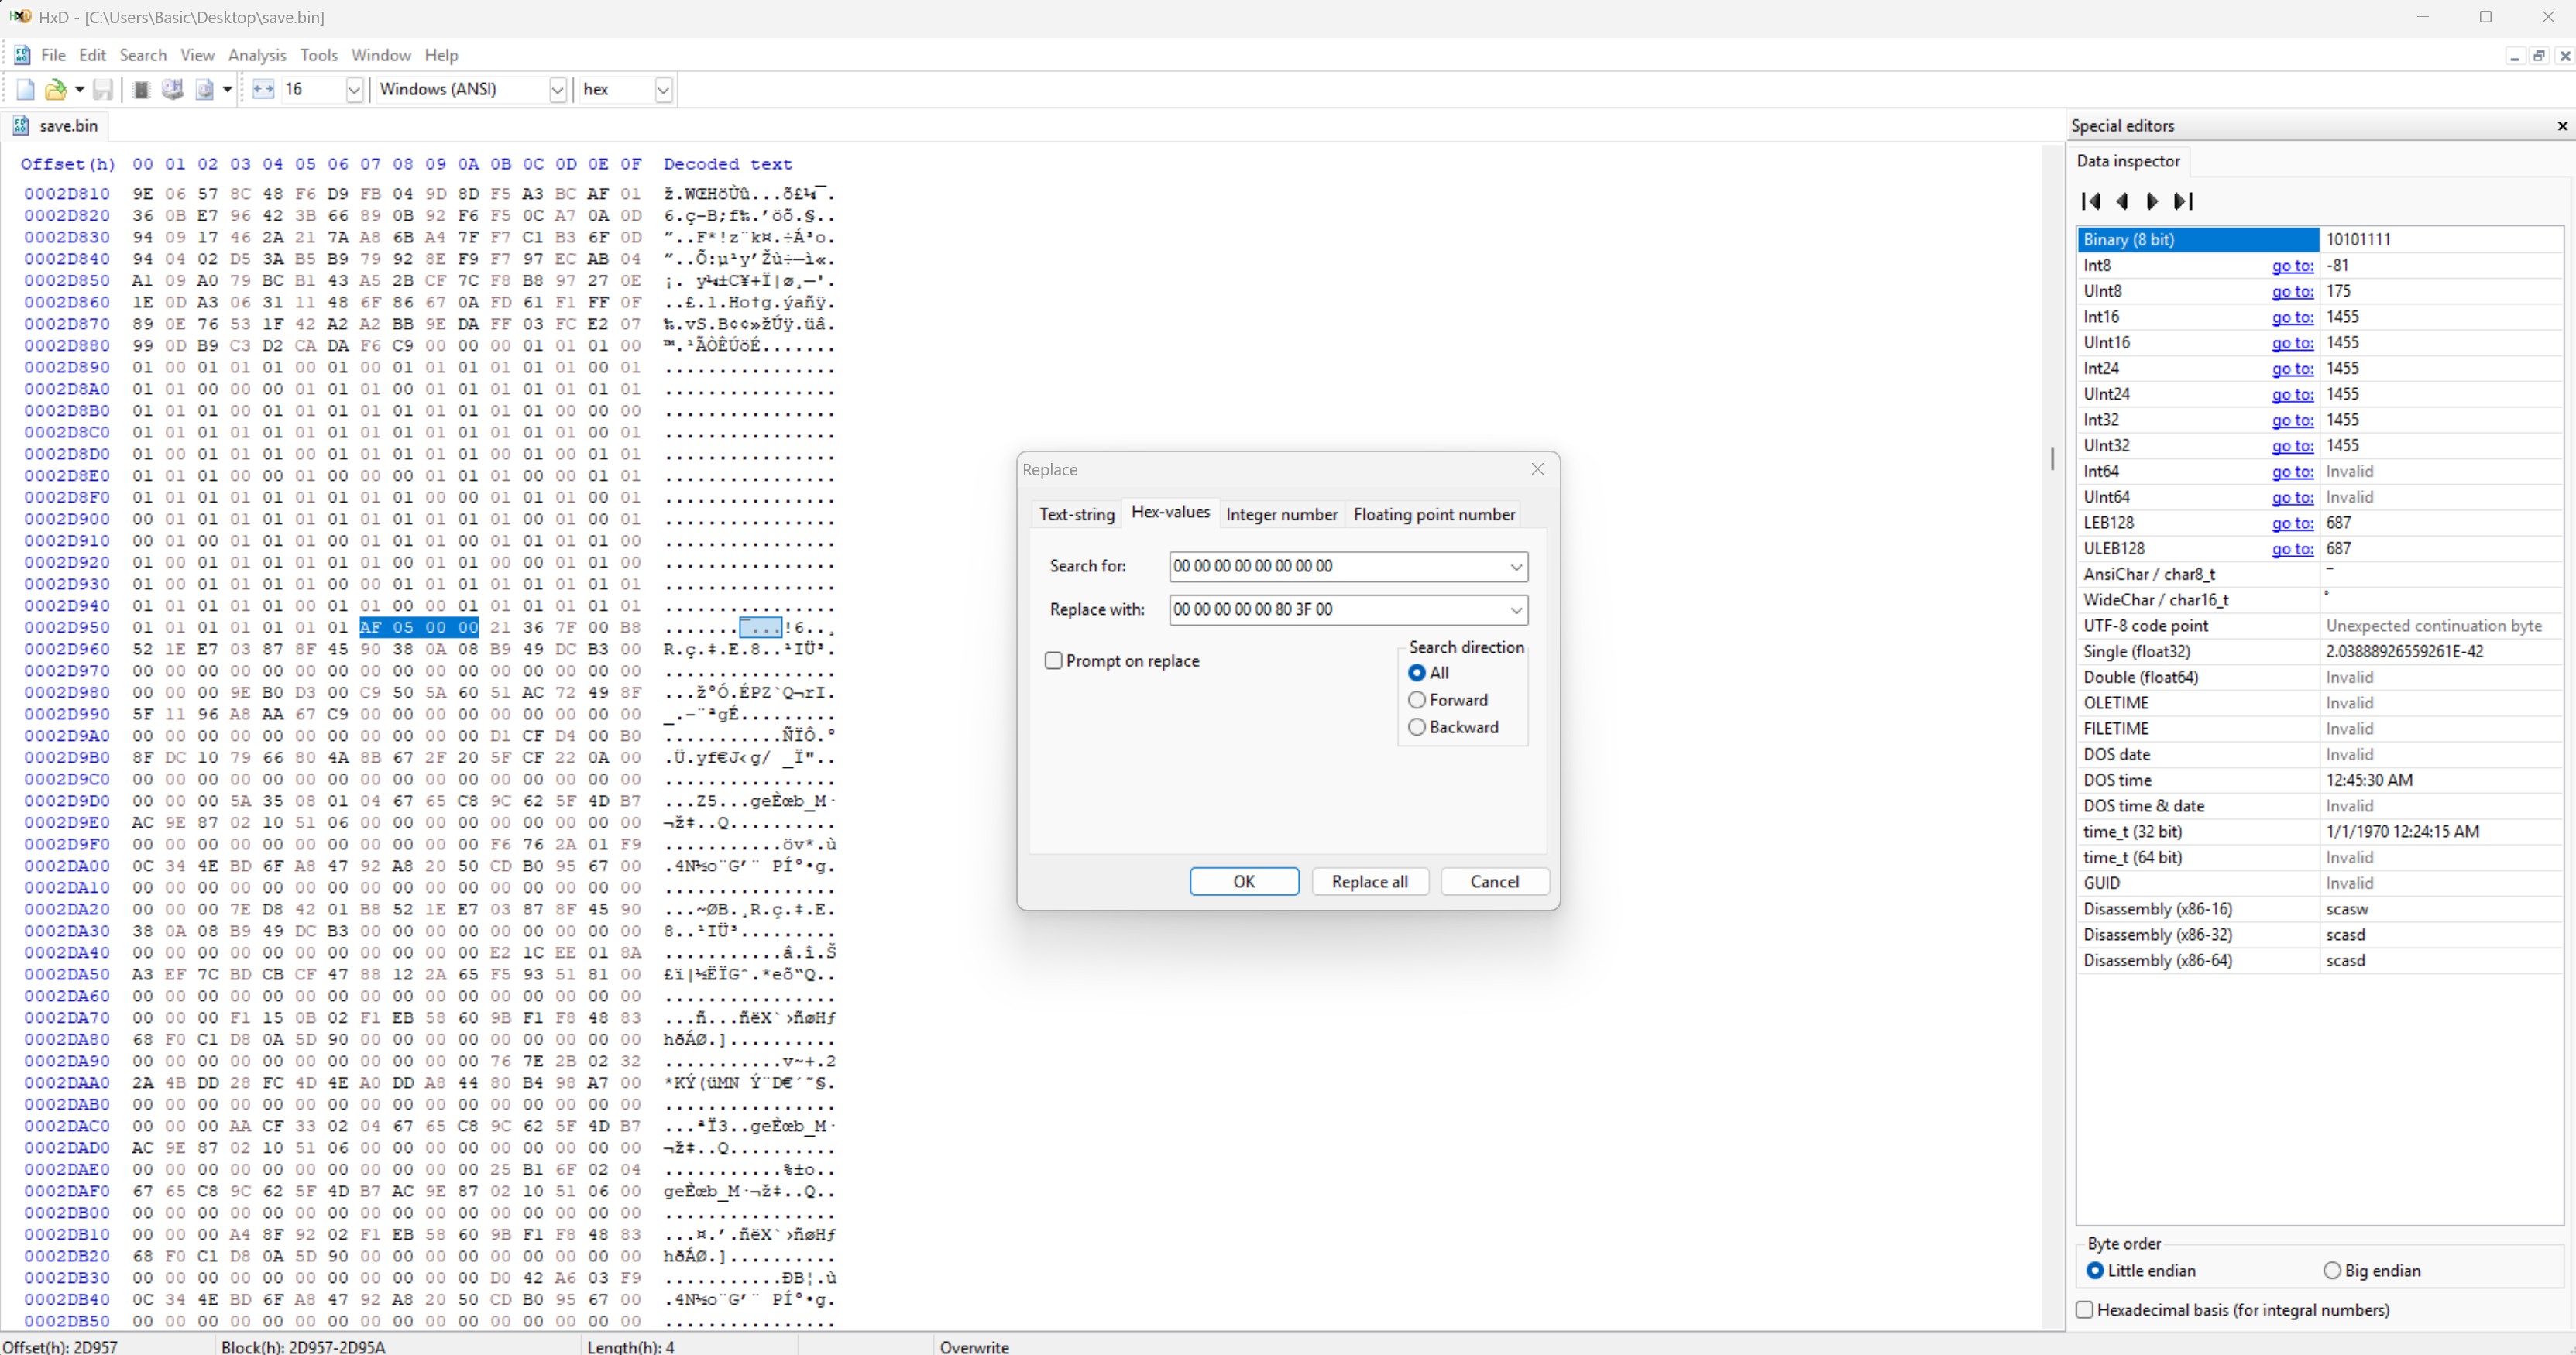
Task: Switch to Floating point number tab
Action: click(x=1434, y=514)
